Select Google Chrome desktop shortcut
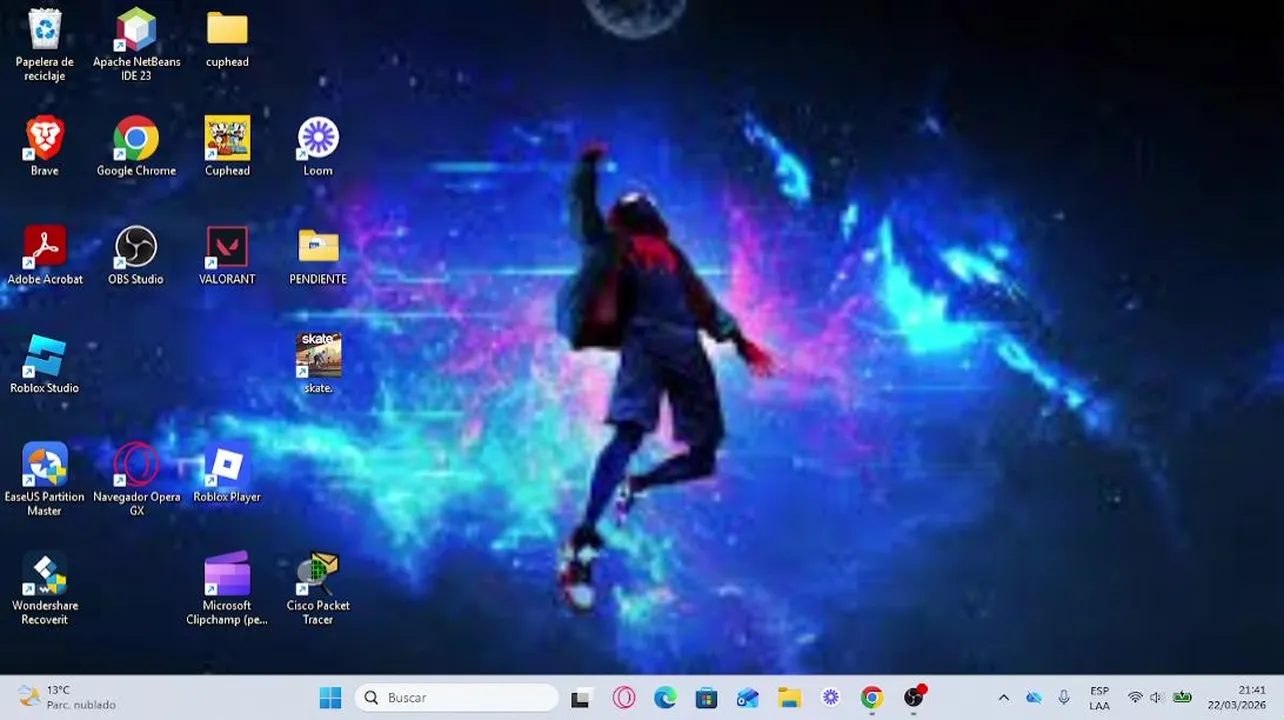Screen dimensions: 1284x720 click(136, 147)
